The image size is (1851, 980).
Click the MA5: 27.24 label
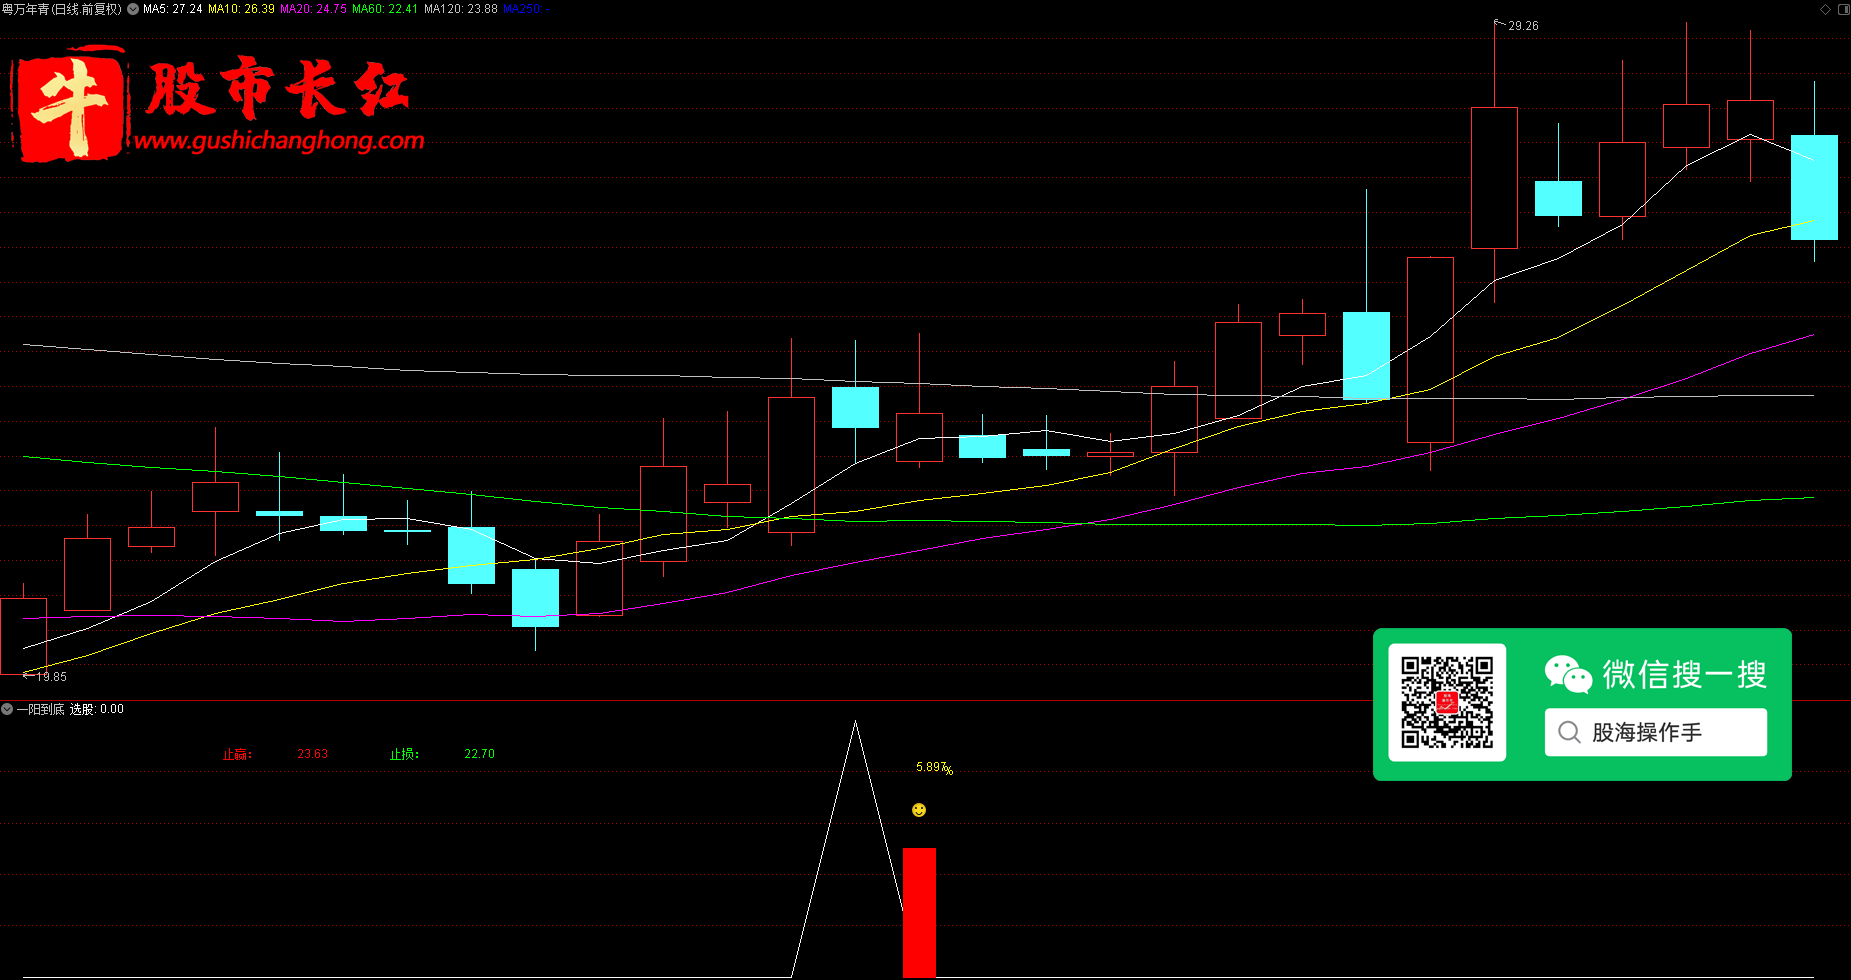pyautogui.click(x=172, y=9)
